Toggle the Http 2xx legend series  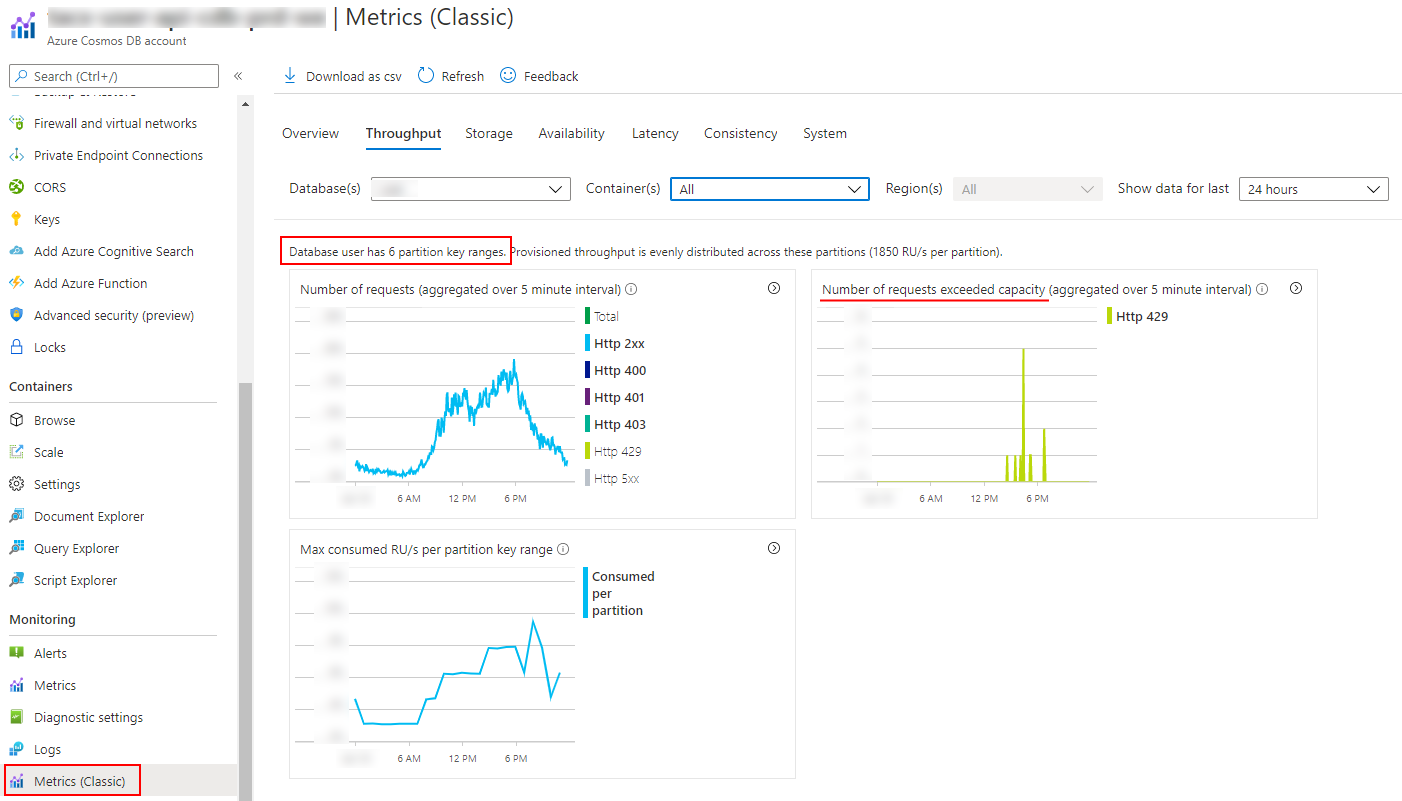pyautogui.click(x=619, y=343)
